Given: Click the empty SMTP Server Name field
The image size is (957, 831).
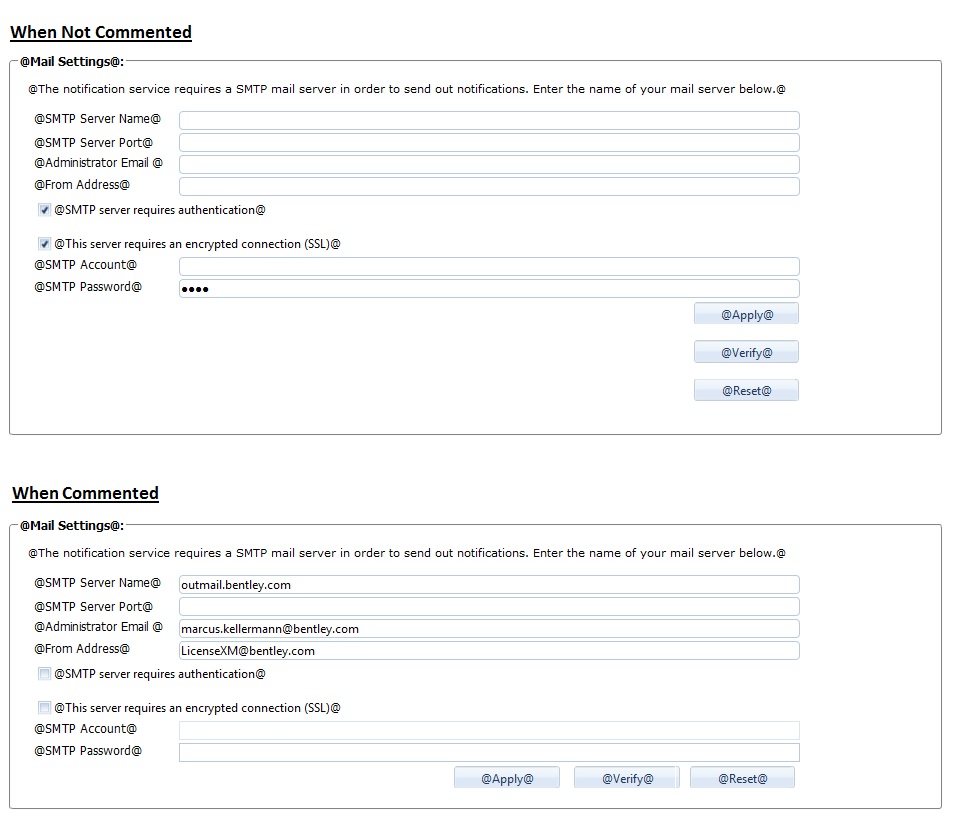Looking at the screenshot, I should coord(489,120).
